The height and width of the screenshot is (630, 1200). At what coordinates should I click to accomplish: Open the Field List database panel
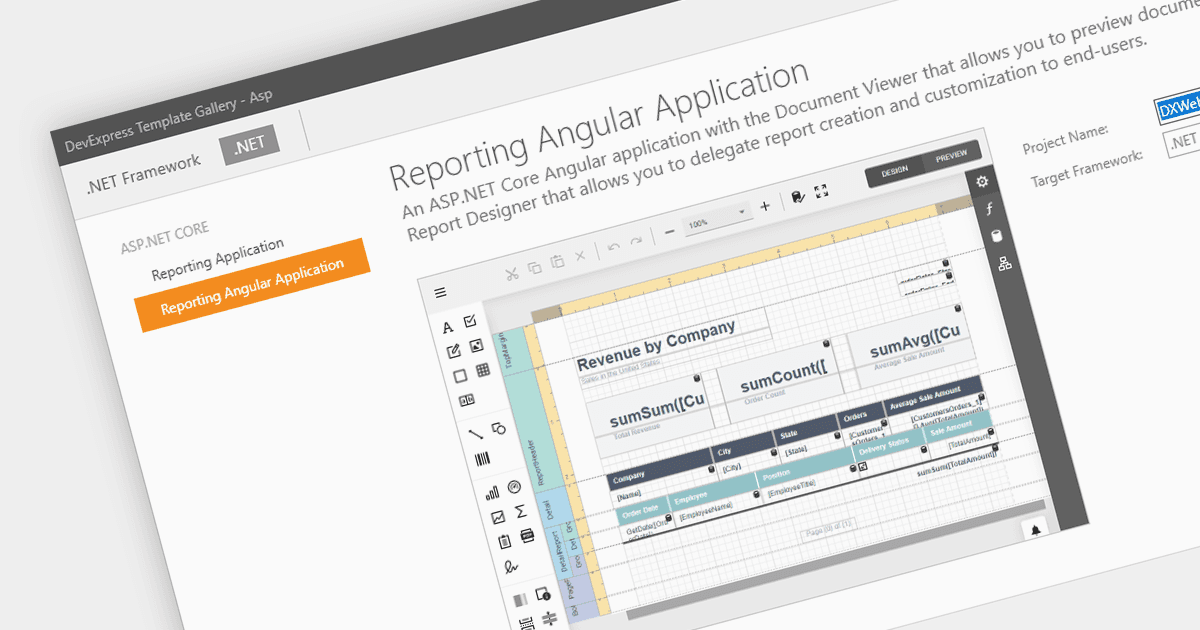(996, 236)
